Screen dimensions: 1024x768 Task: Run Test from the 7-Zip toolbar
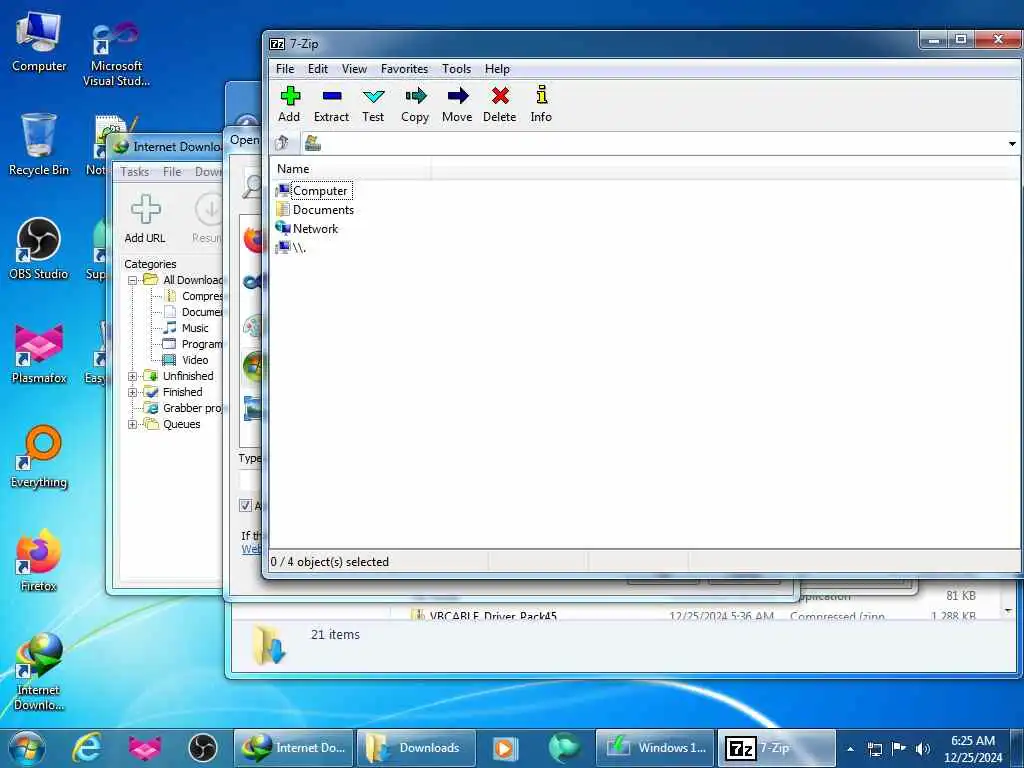[373, 104]
